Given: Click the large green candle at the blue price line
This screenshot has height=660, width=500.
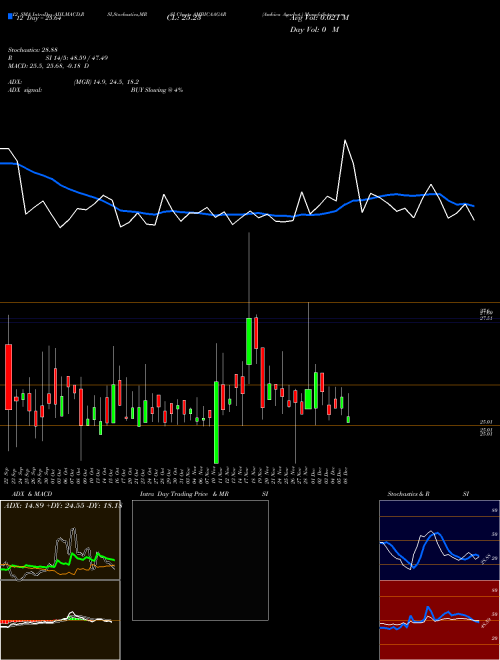Looking at the screenshot, I should pyautogui.click(x=249, y=341).
